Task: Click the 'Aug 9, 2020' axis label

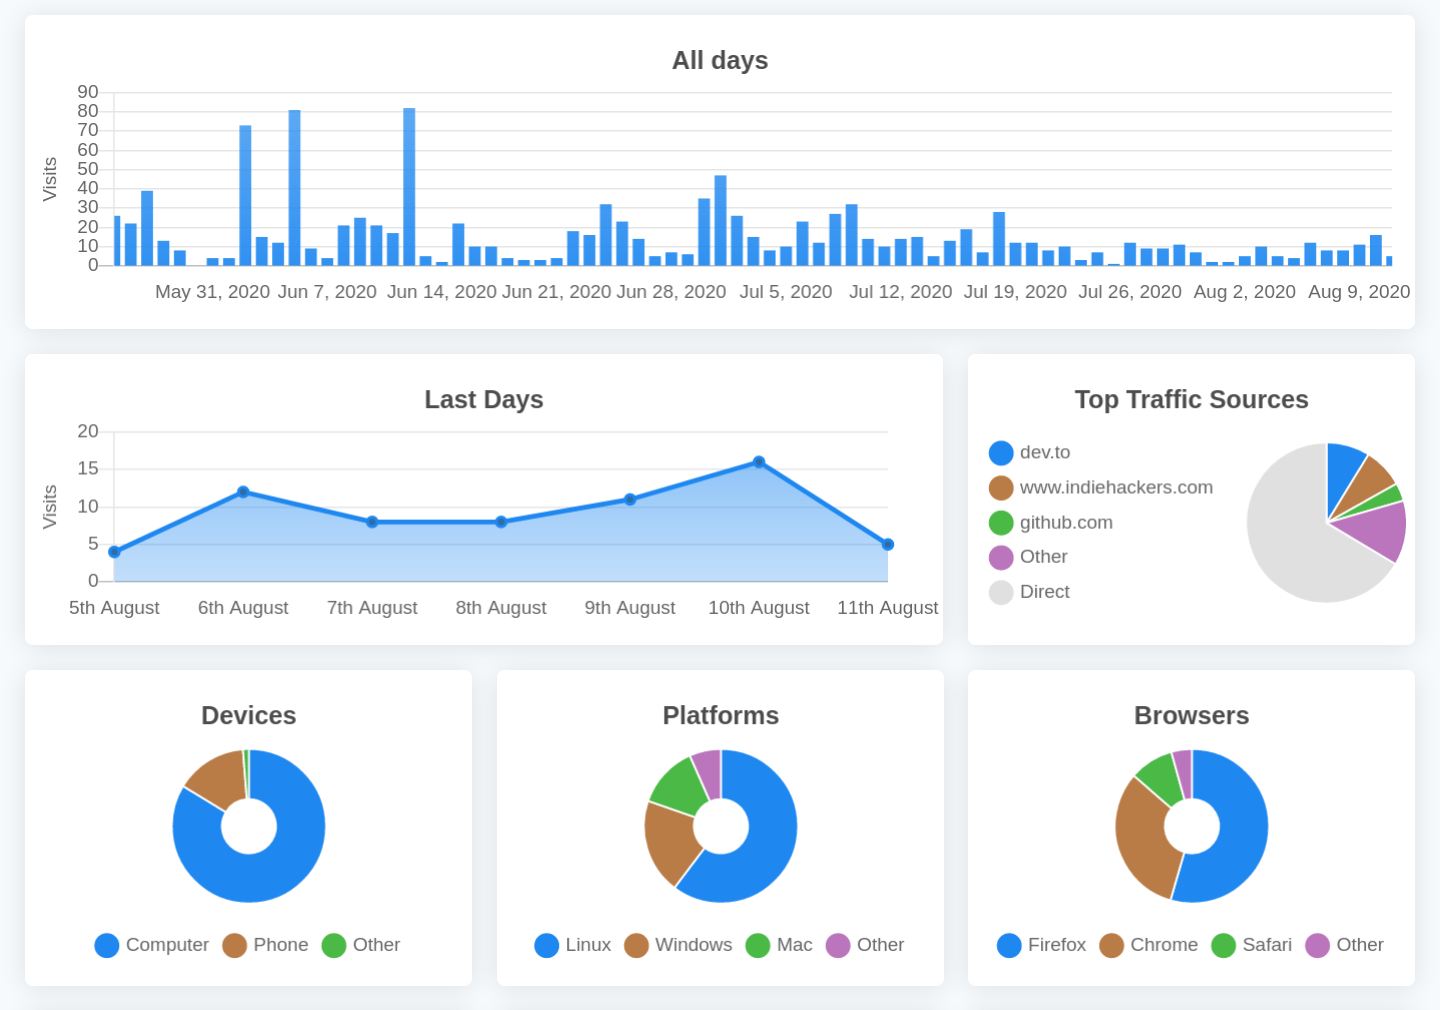Action: 1359,292
